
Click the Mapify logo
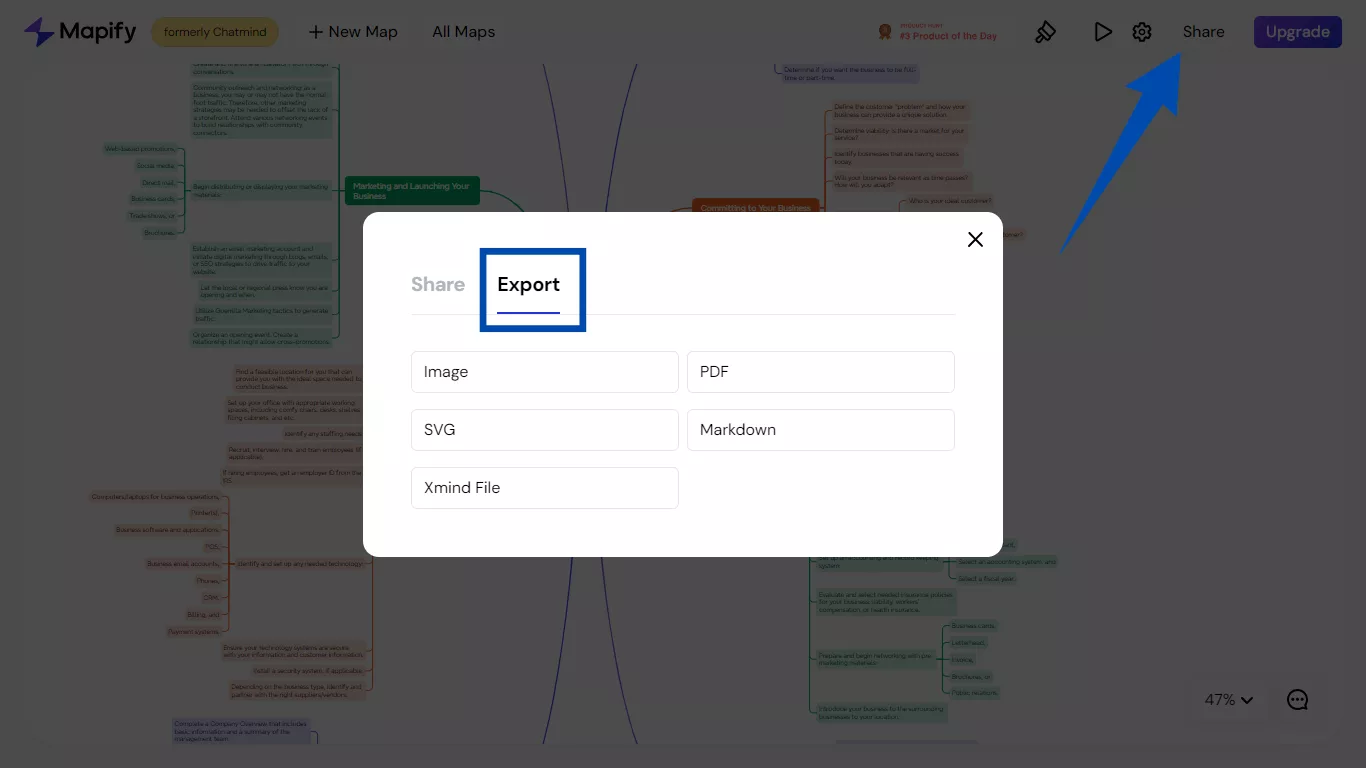point(80,32)
